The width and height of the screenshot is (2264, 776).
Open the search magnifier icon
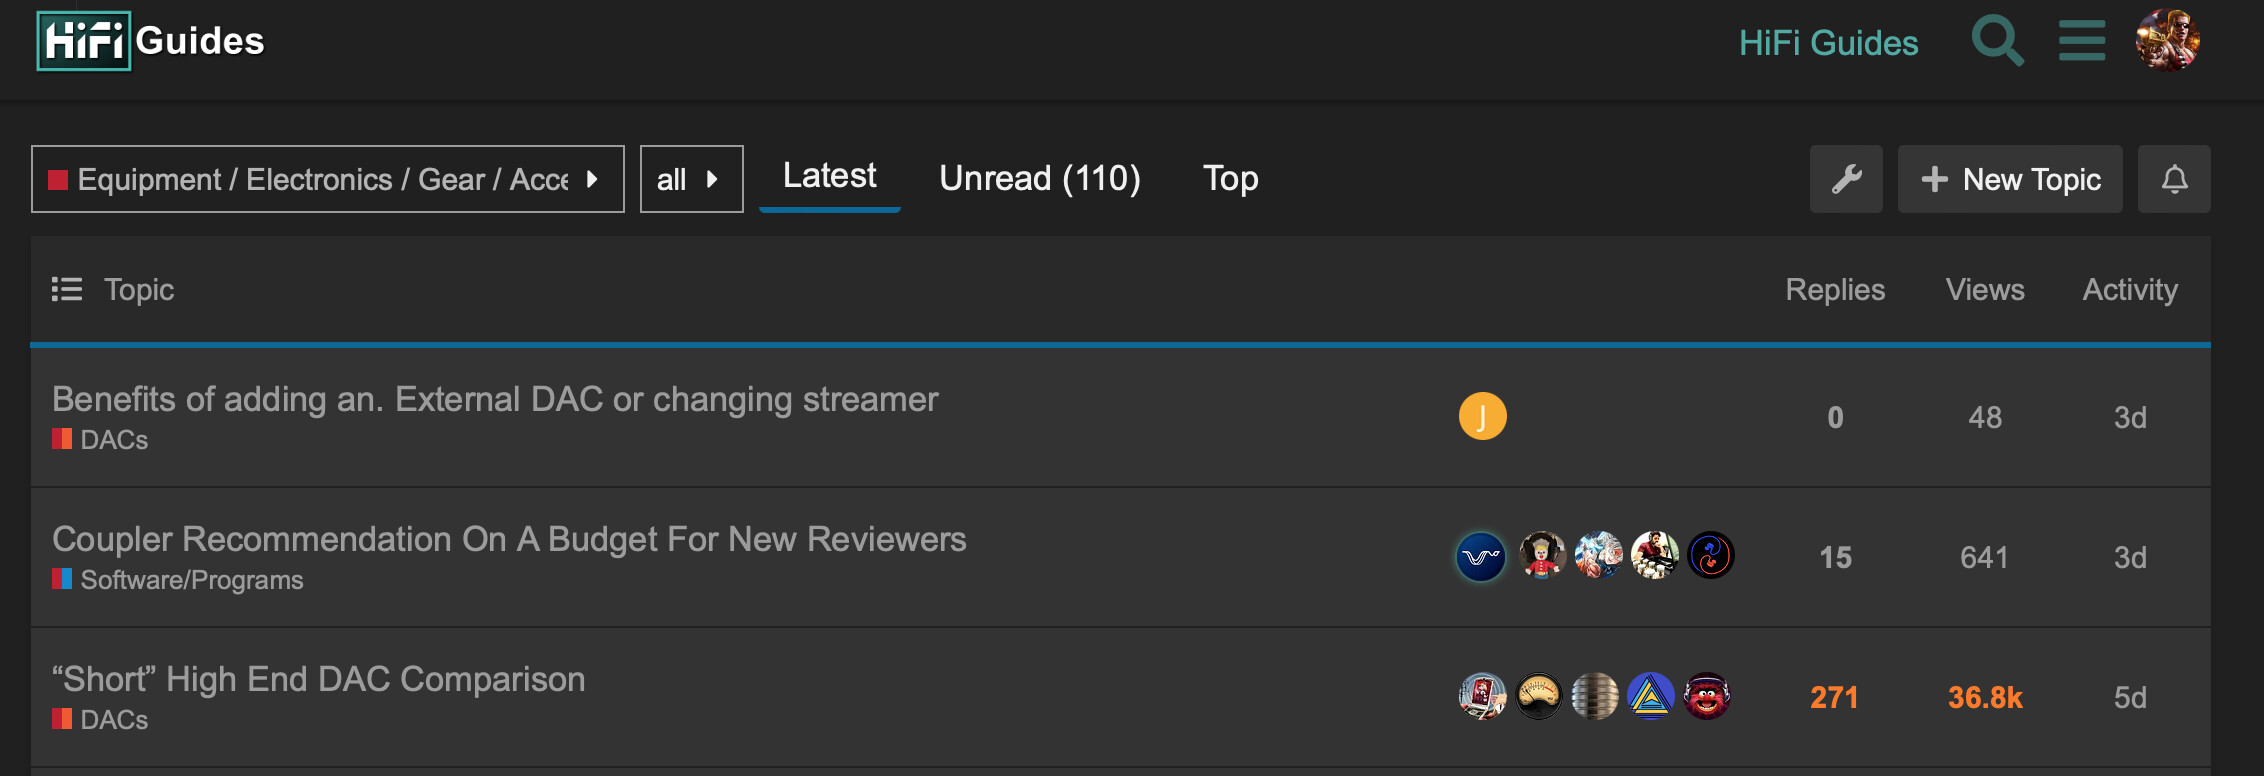(1997, 41)
